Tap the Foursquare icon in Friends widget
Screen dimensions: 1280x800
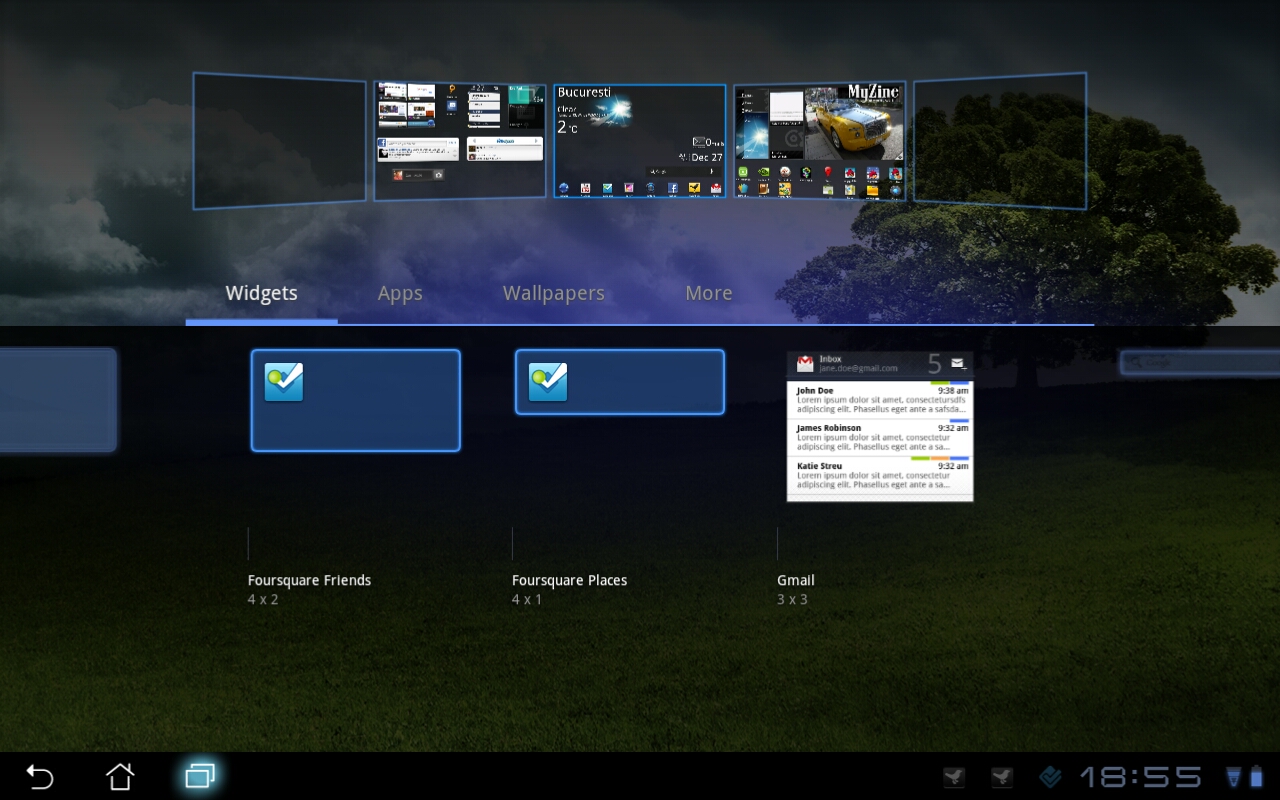284,382
